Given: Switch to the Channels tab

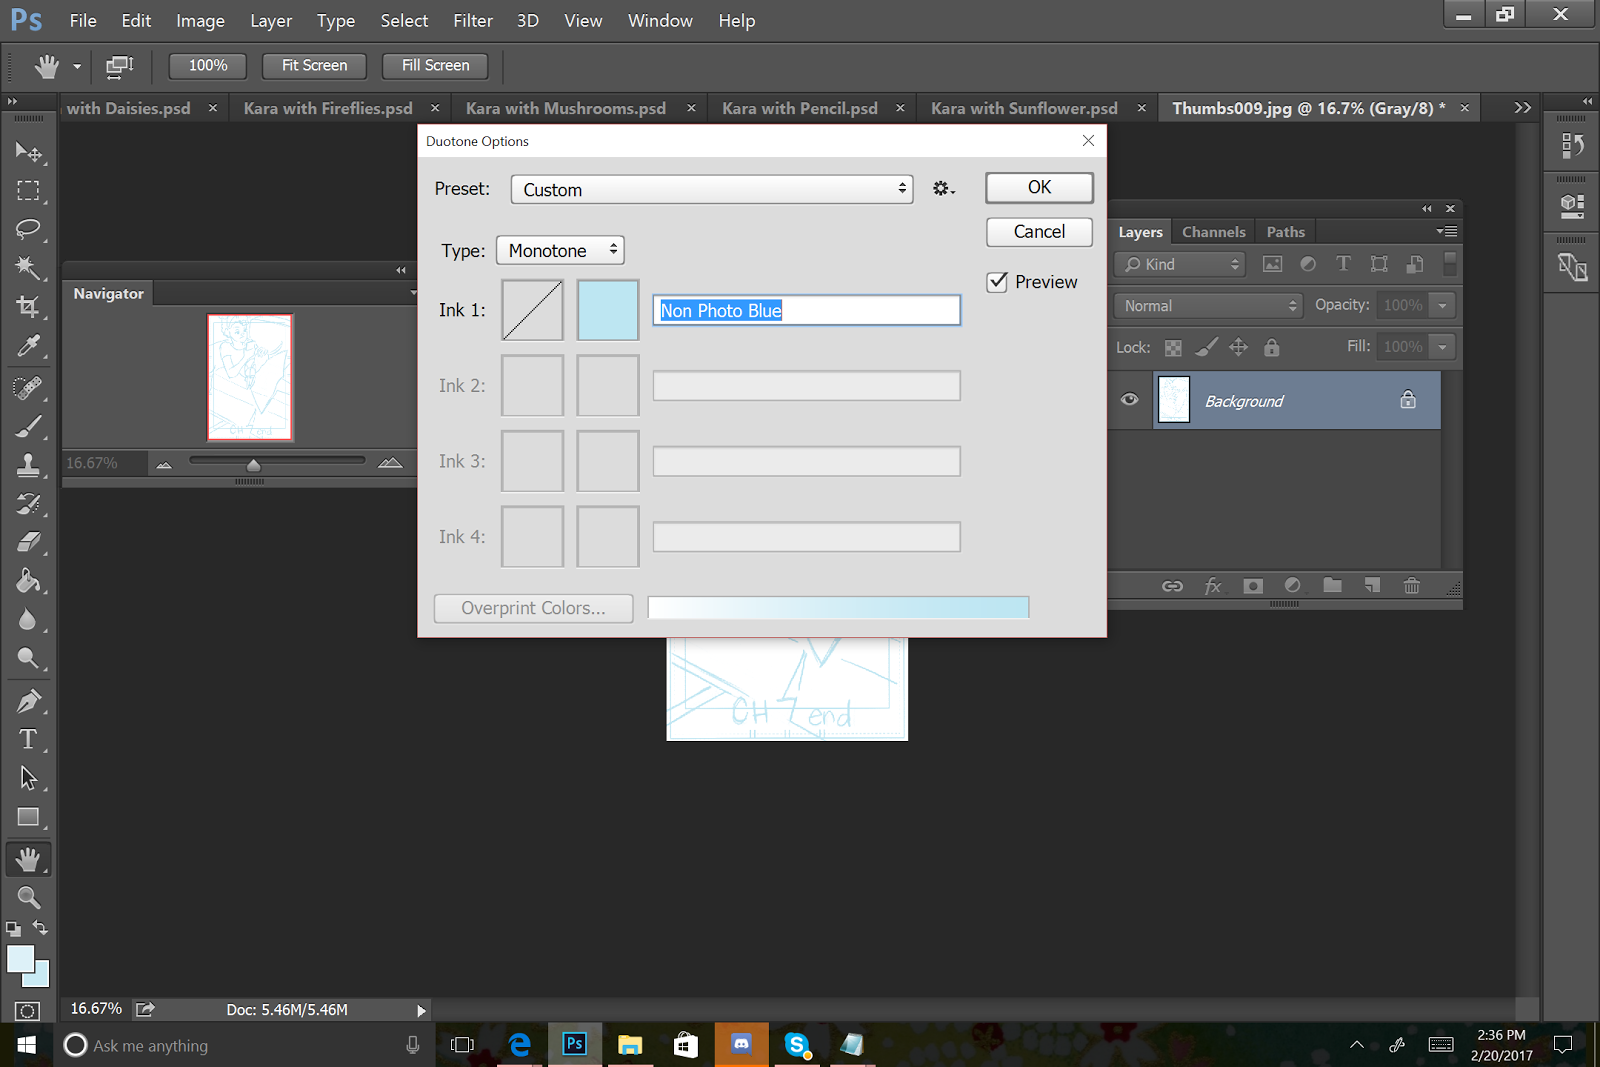Looking at the screenshot, I should pyautogui.click(x=1213, y=232).
